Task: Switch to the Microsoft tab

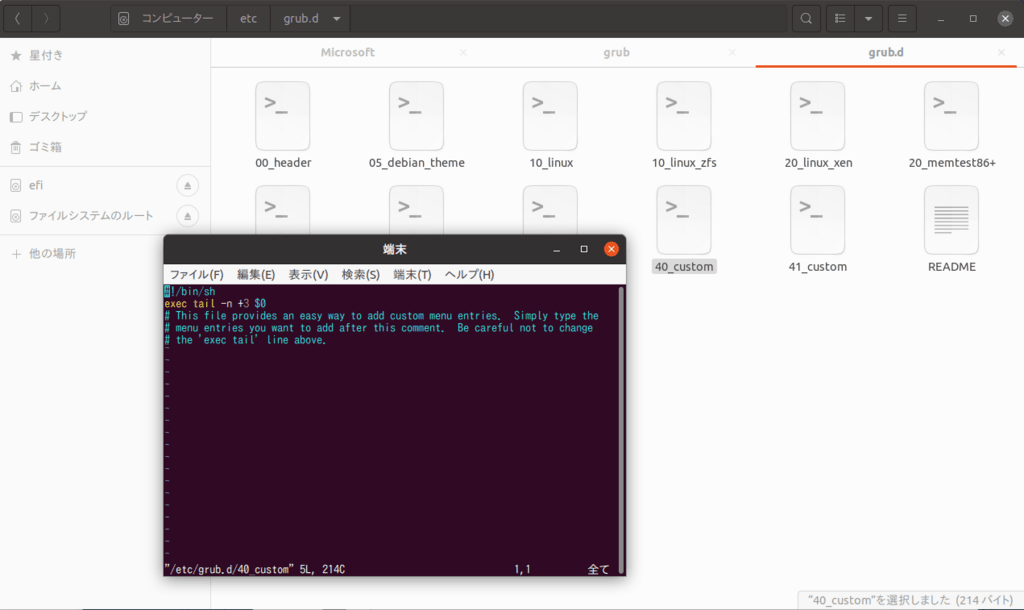Action: click(x=347, y=52)
